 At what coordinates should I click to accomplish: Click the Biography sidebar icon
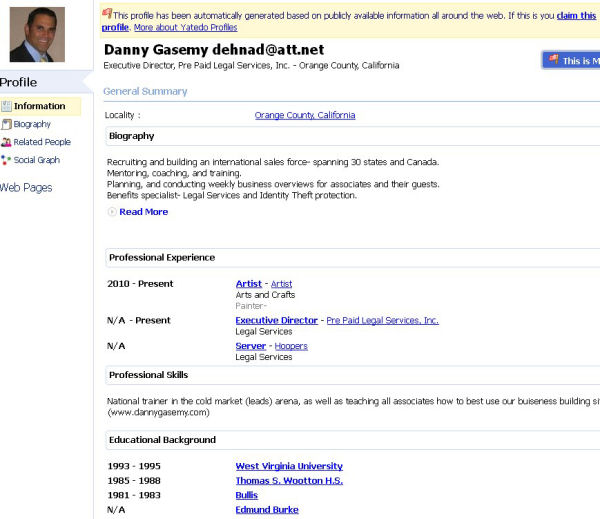point(6,124)
